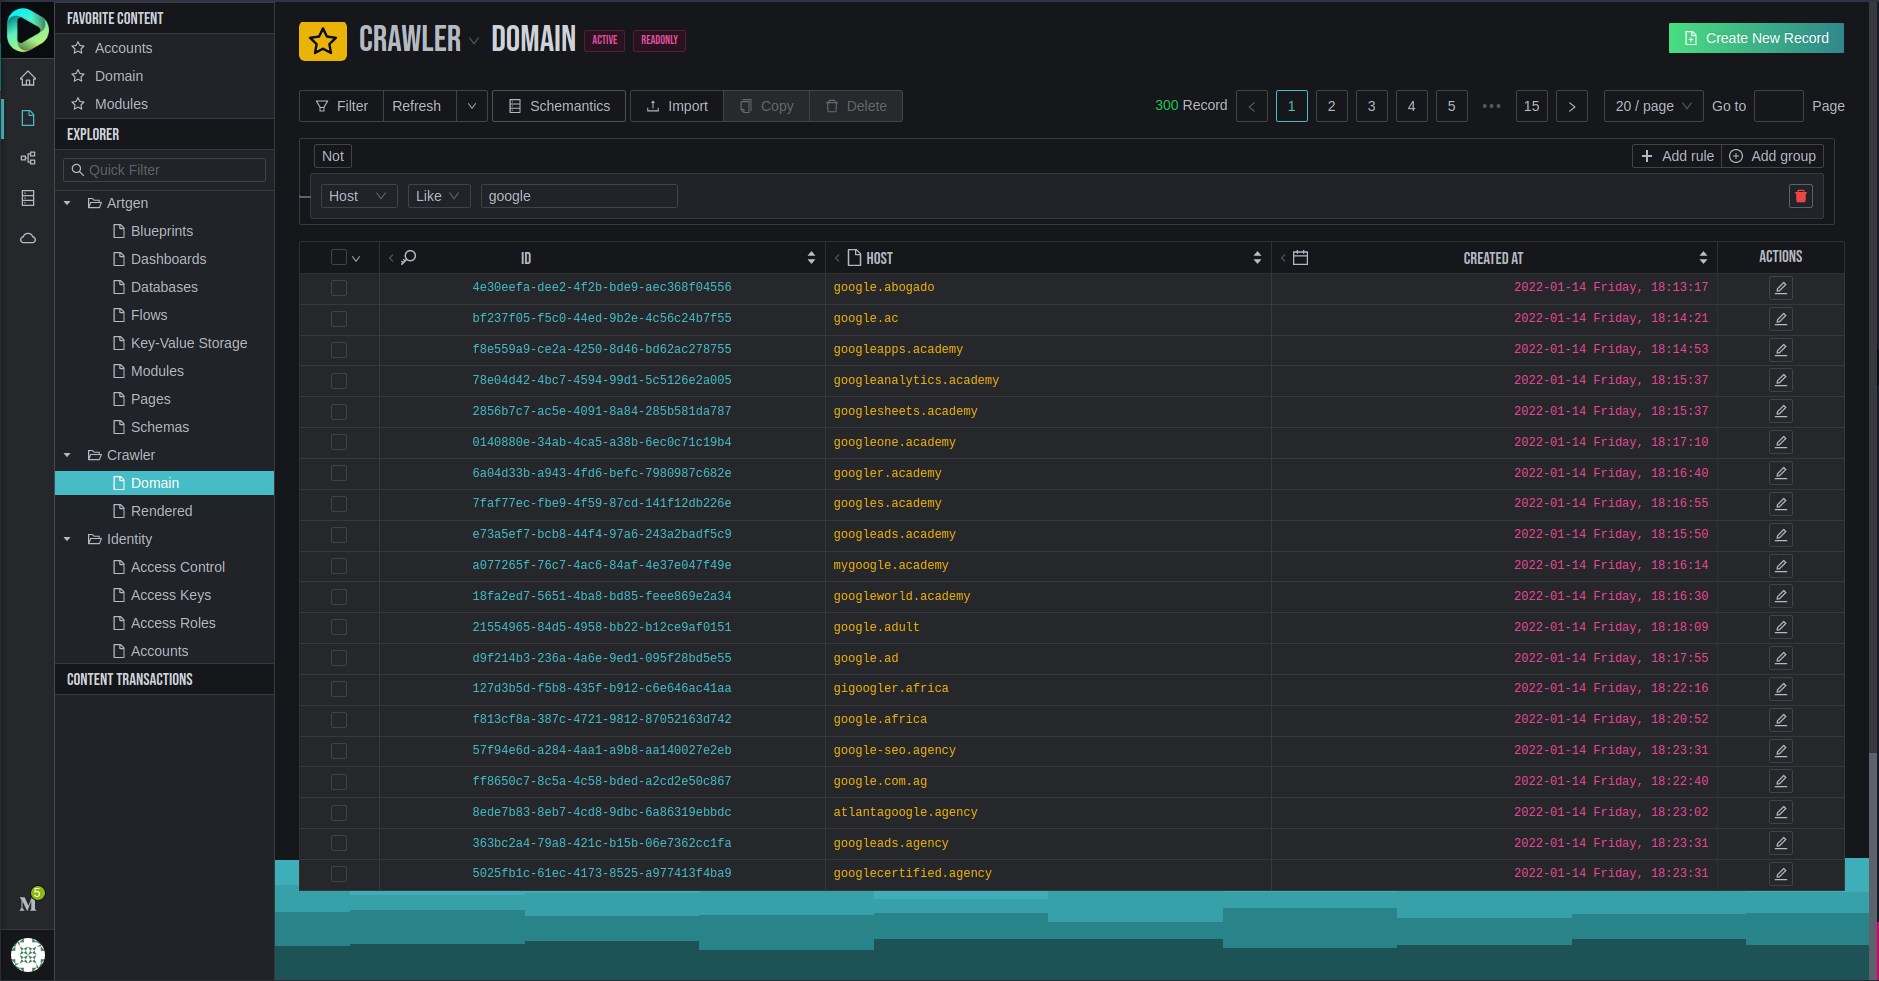Open Rendered under the Crawler folder
Viewport: 1879px width, 981px height.
coord(161,511)
